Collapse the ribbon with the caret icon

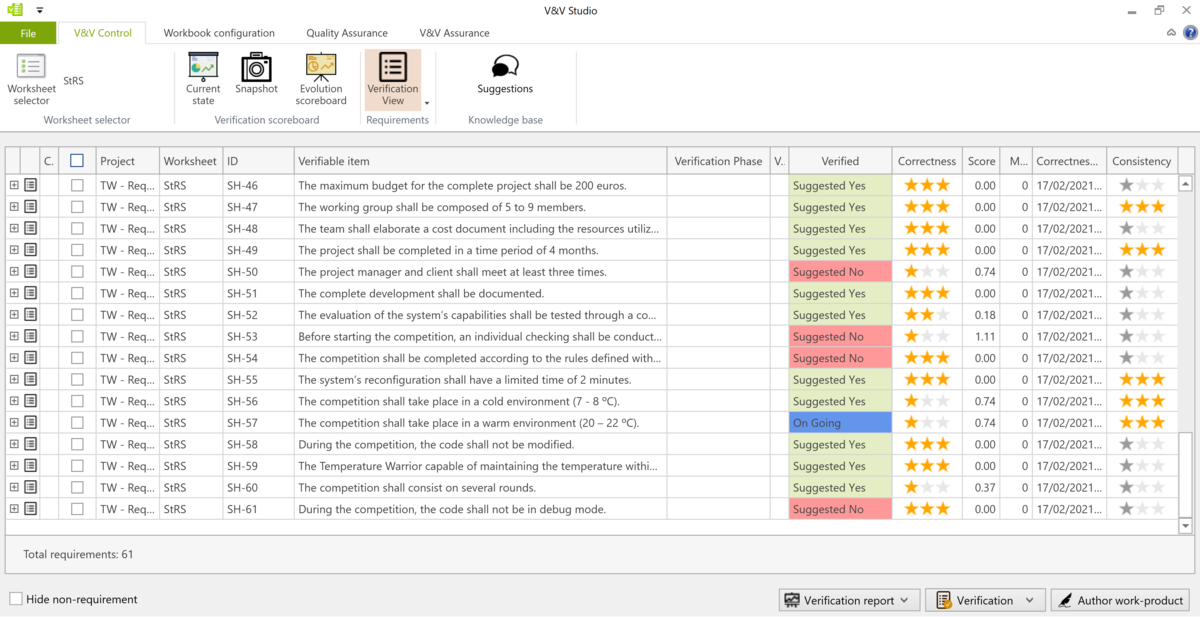(1171, 33)
